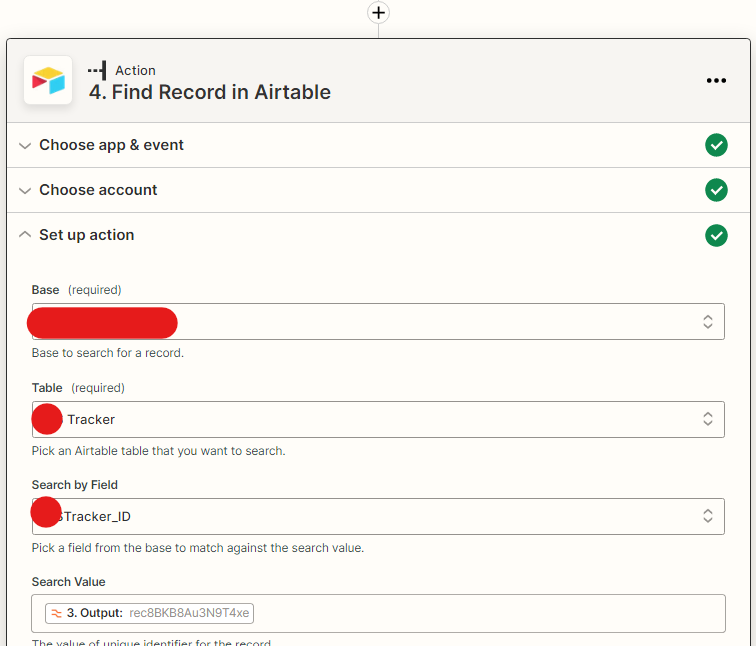
Task: Click the Airtable app logo icon
Action: (48, 80)
